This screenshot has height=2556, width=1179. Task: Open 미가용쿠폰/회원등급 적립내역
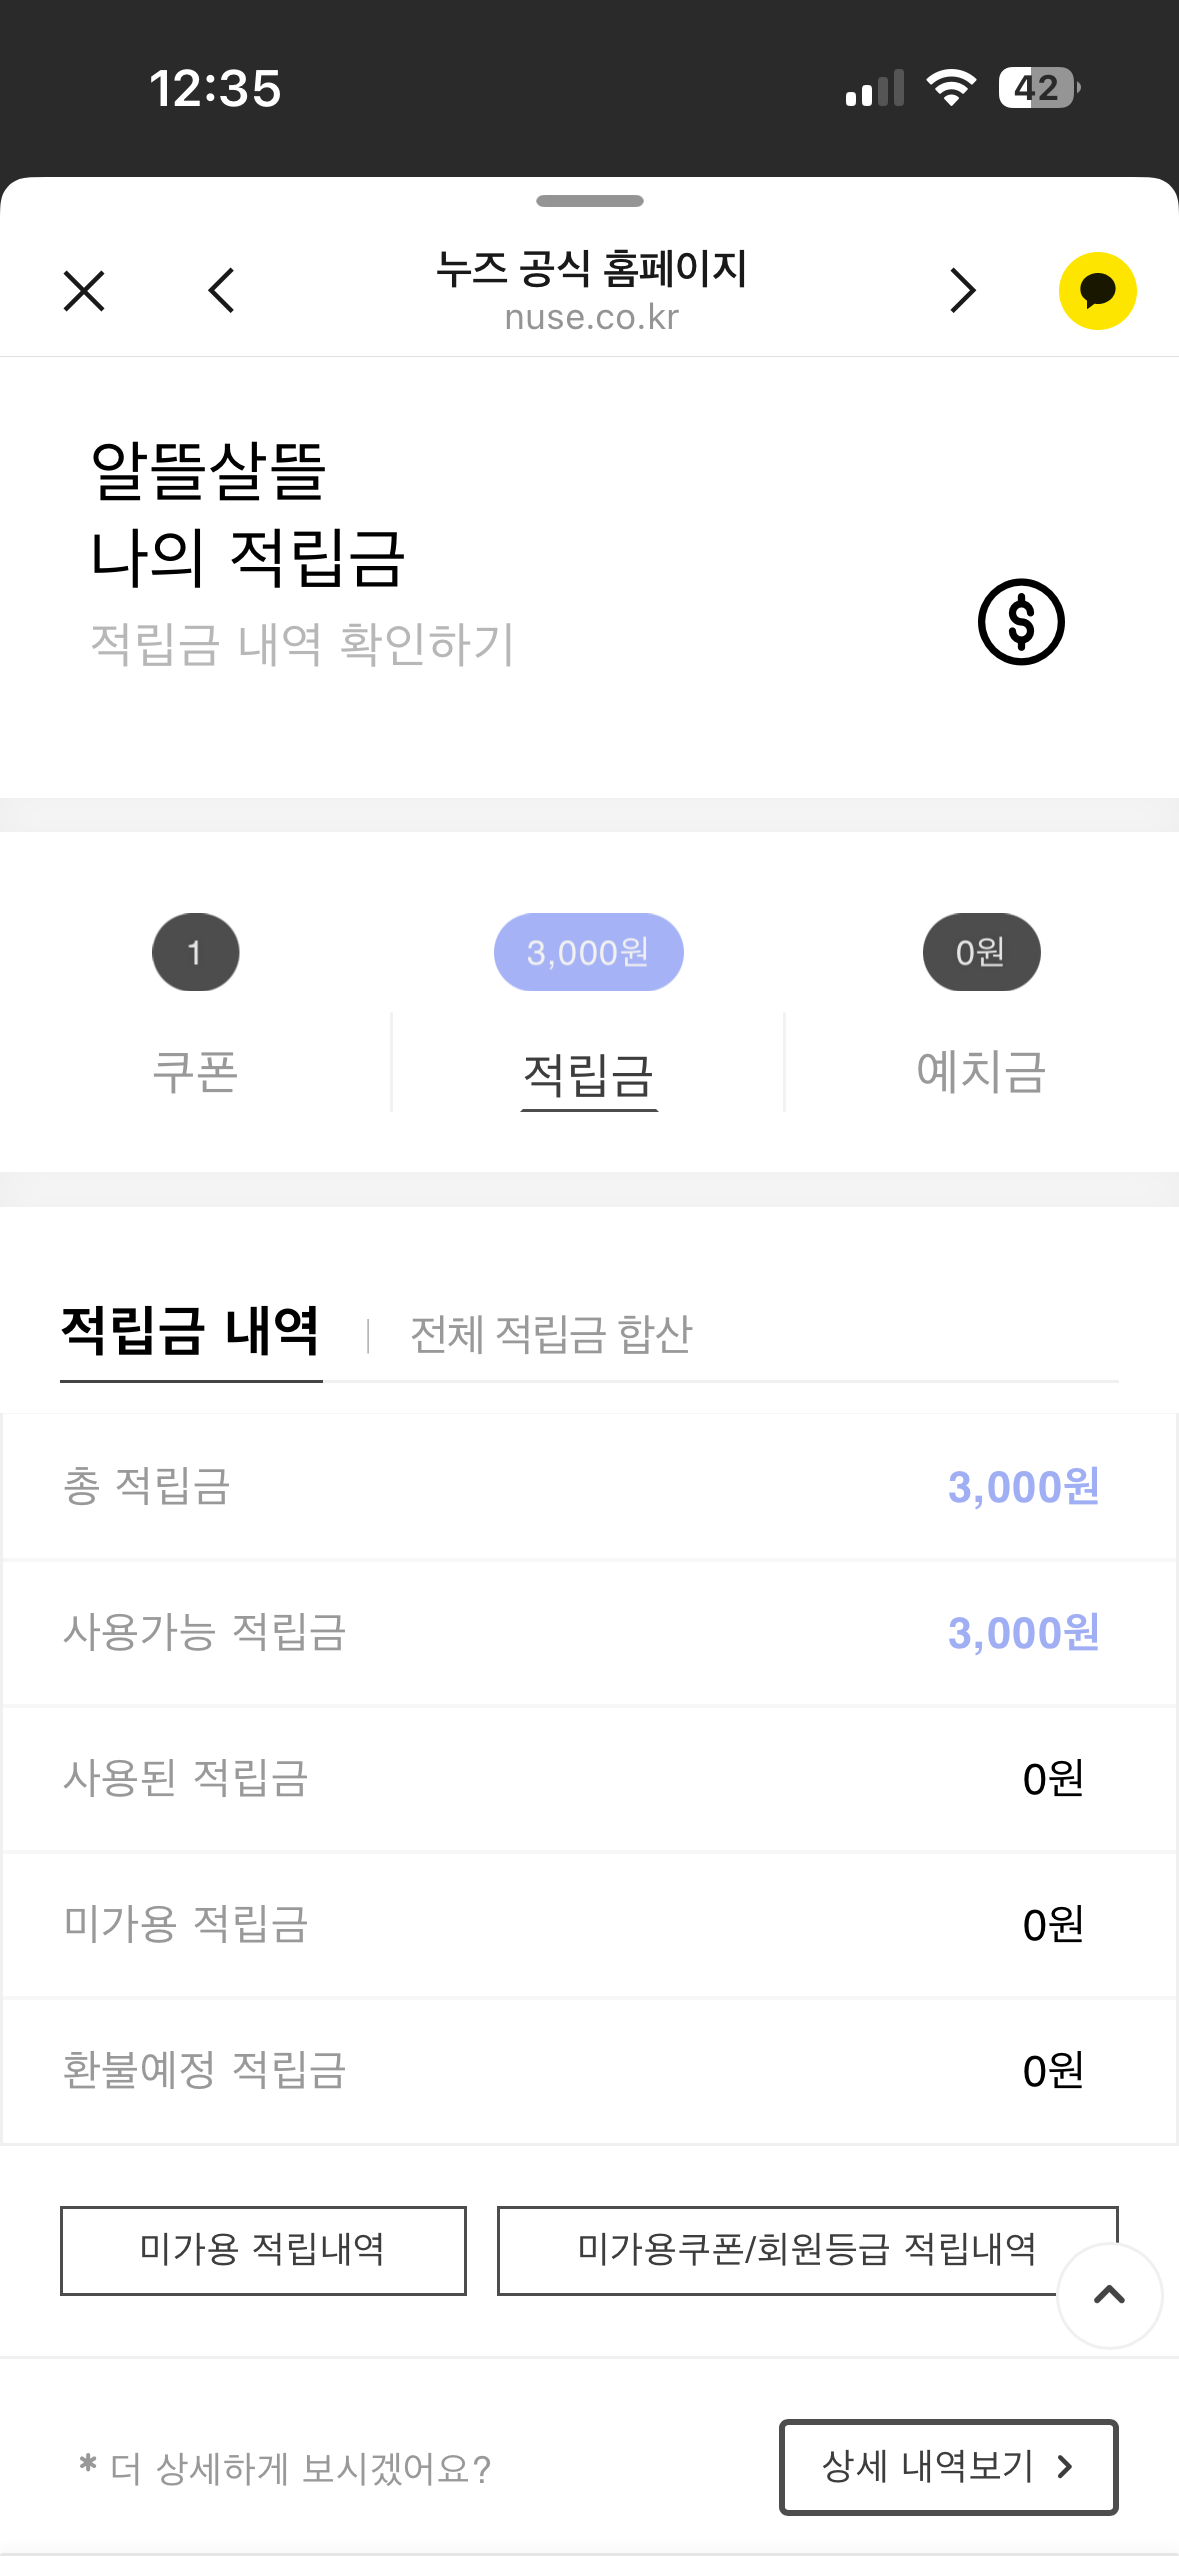pyautogui.click(x=807, y=2250)
